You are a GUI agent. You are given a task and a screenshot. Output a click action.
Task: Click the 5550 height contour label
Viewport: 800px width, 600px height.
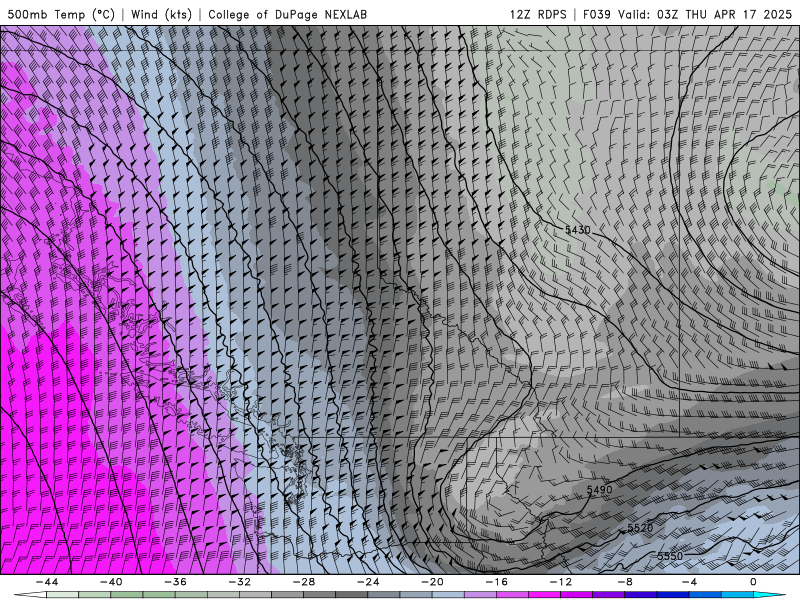670,556
